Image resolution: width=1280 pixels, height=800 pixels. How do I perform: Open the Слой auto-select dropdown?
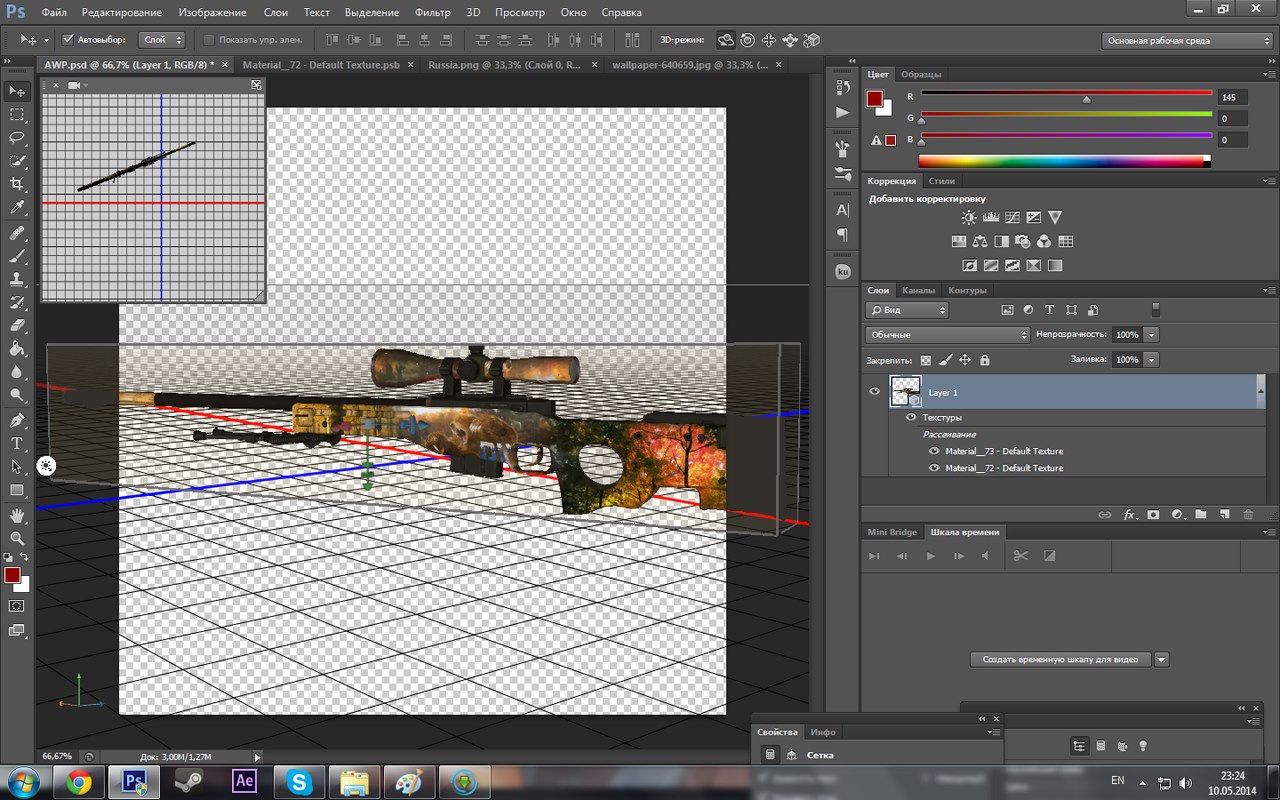point(163,40)
